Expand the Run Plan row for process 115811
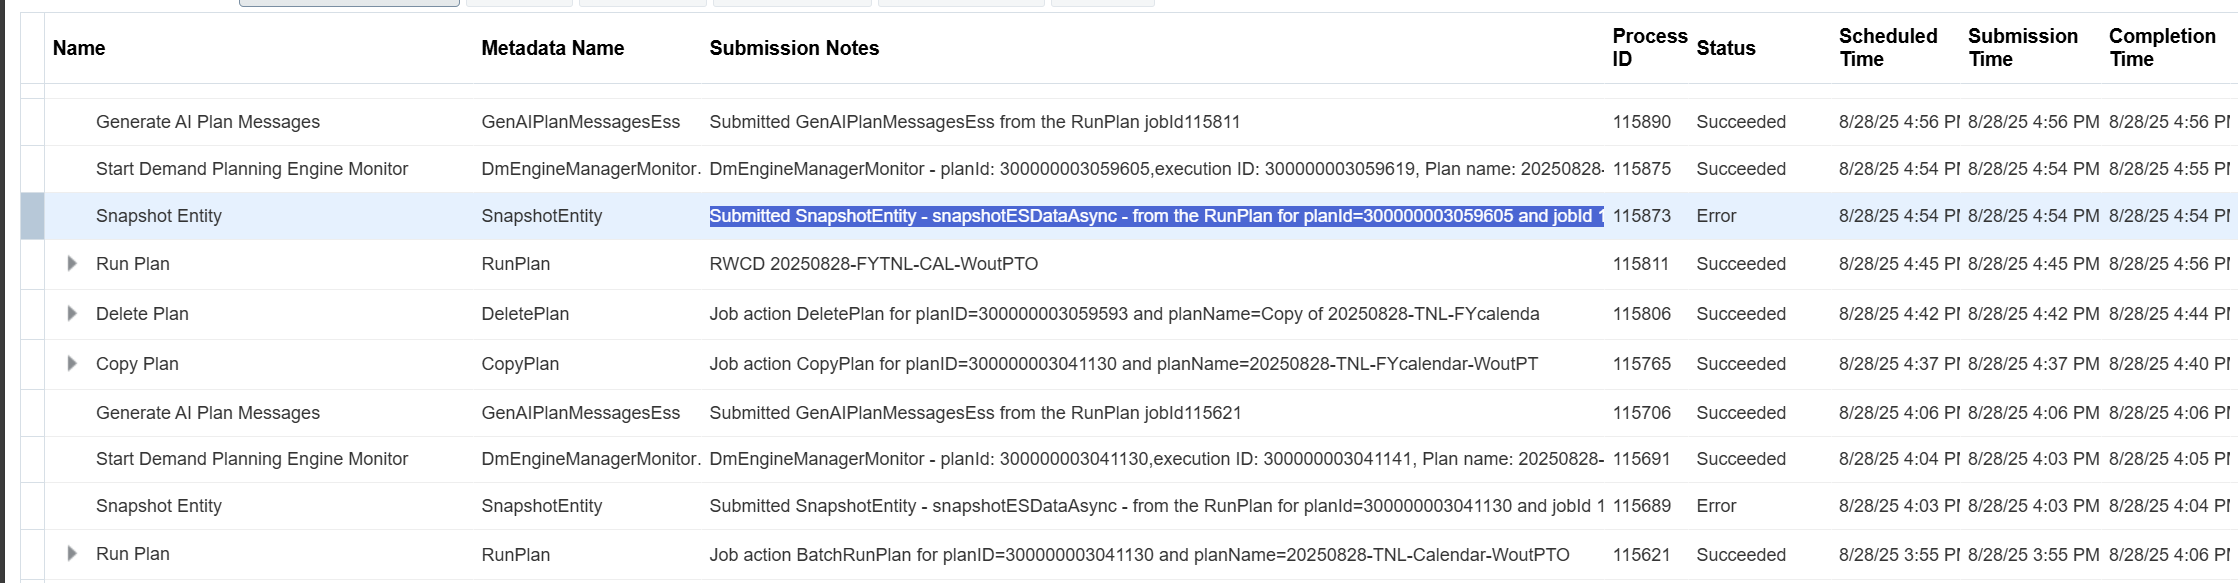 [71, 264]
